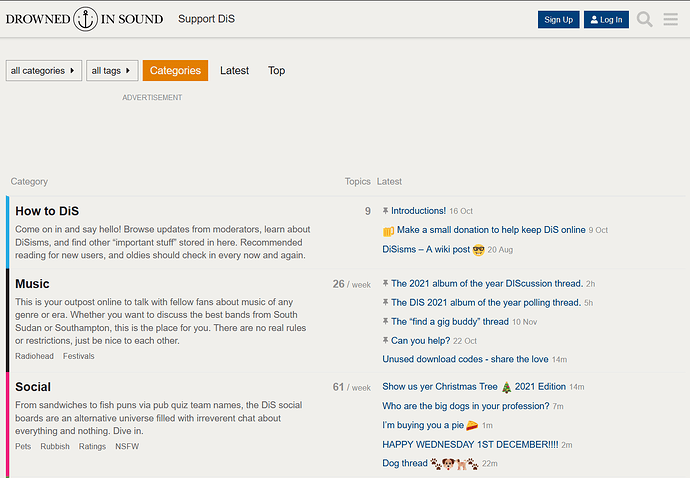The width and height of the screenshot is (690, 478).
Task: Open the hamburger menu icon
Action: click(671, 19)
